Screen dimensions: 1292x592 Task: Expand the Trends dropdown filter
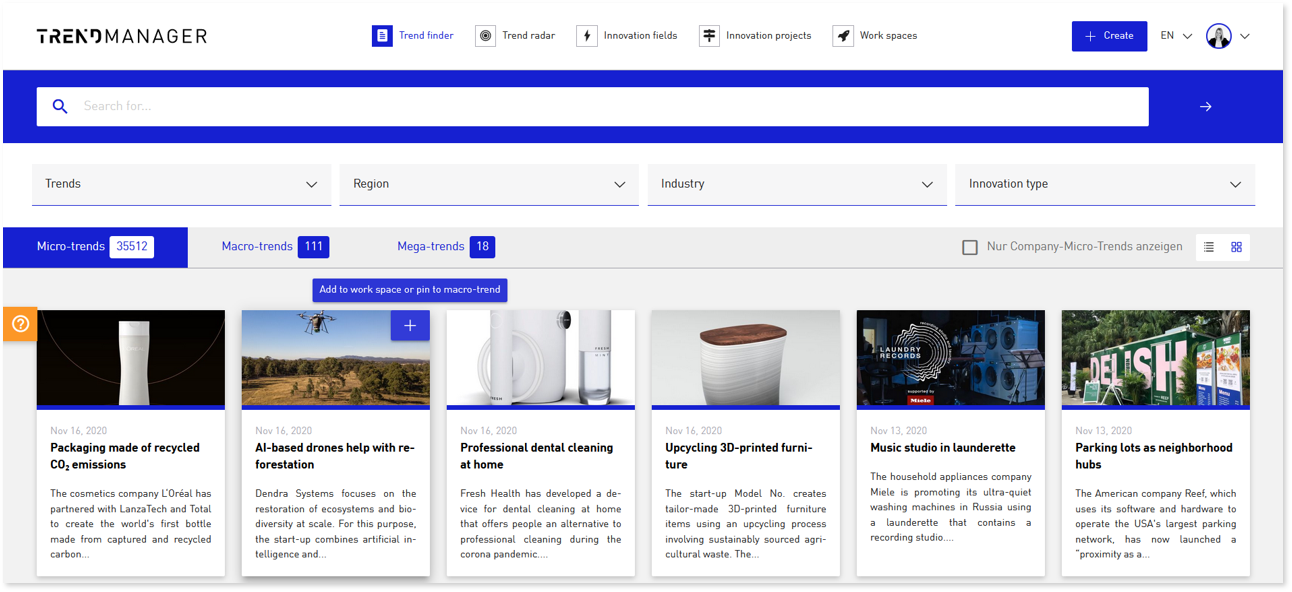coord(181,184)
